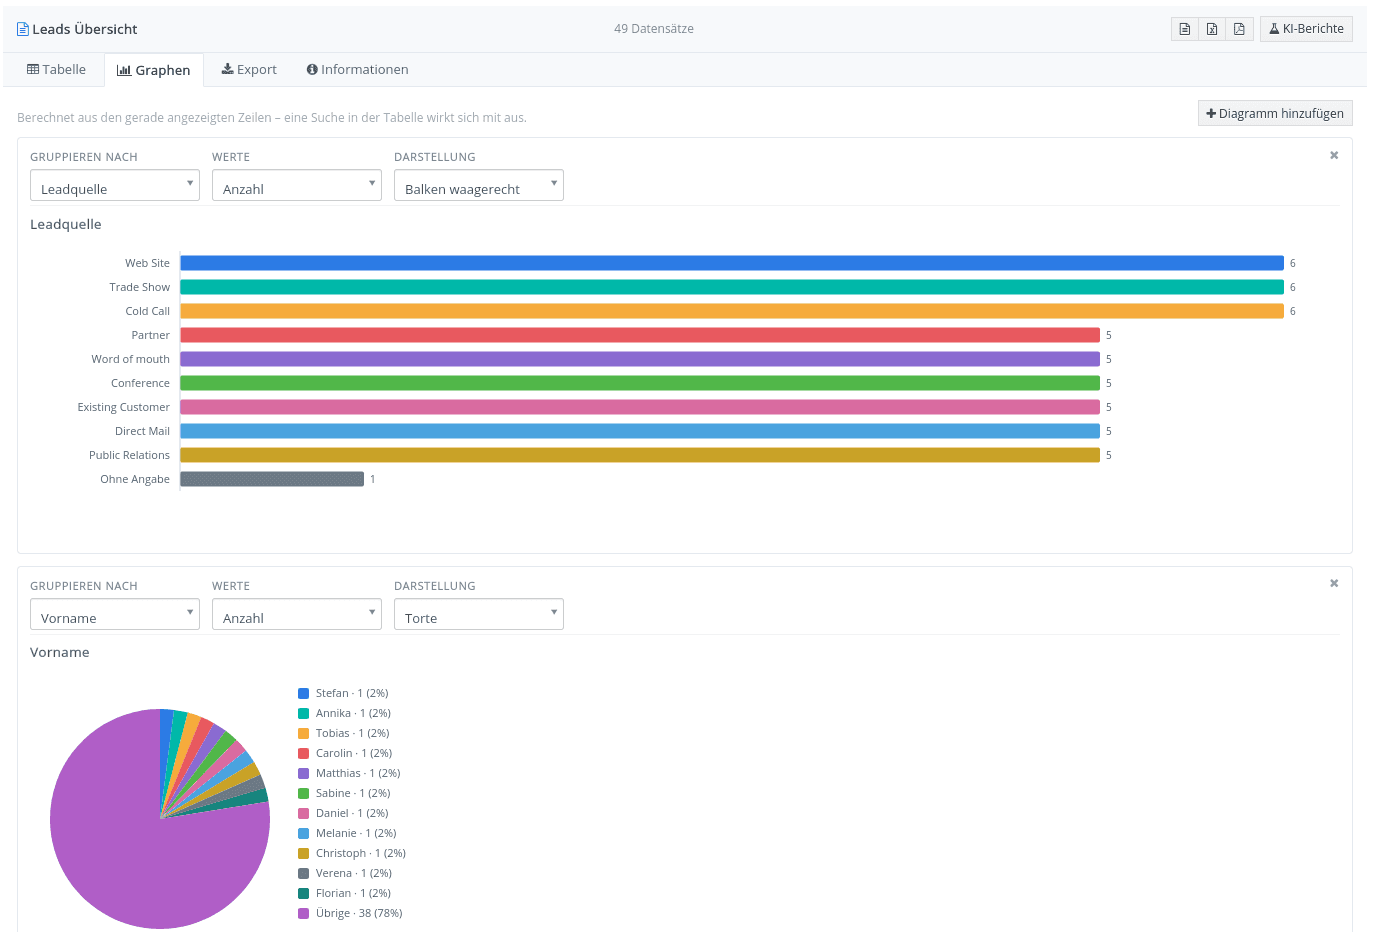
Task: Open the Leadquelle grouping dropdown
Action: tap(115, 185)
